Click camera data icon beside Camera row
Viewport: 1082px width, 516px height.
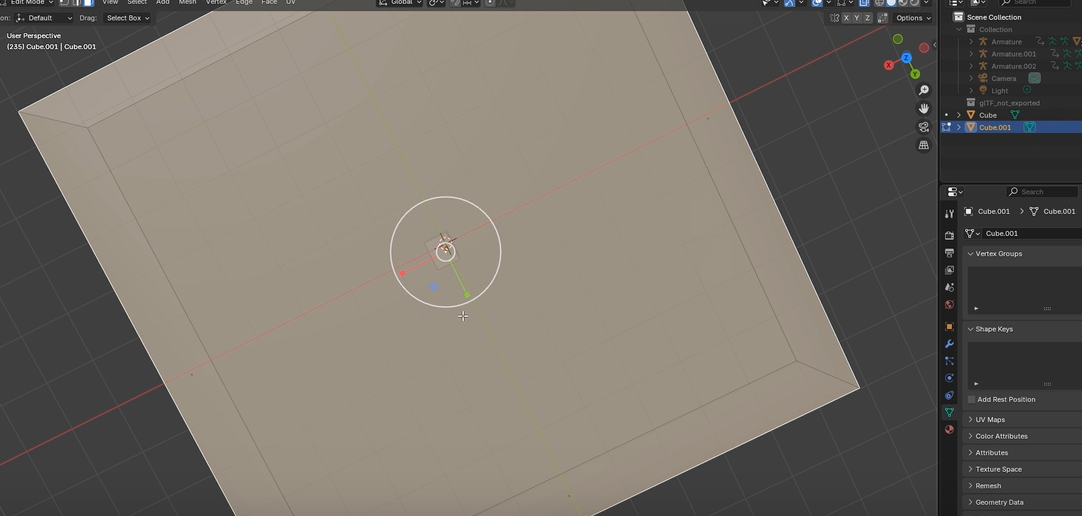coord(1034,79)
